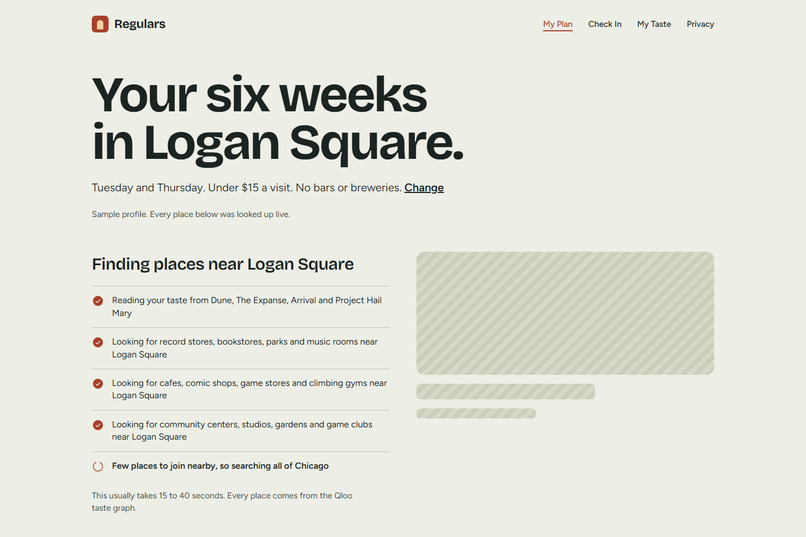Select the 'Looking for cafes, comic shops' row
The image size is (806, 537).
(241, 390)
